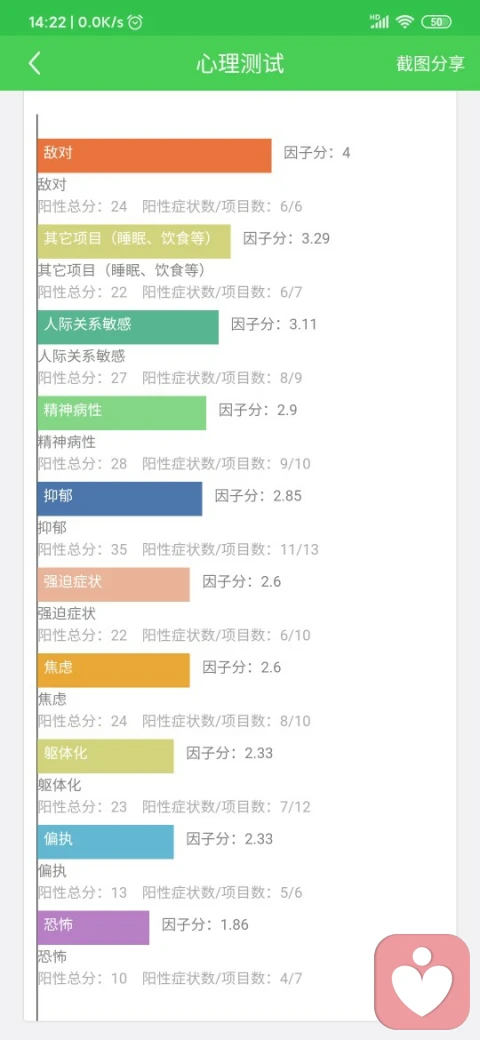Viewport: 480px width, 1040px height.
Task: Tap the HD signal strength icon
Action: coord(379,21)
